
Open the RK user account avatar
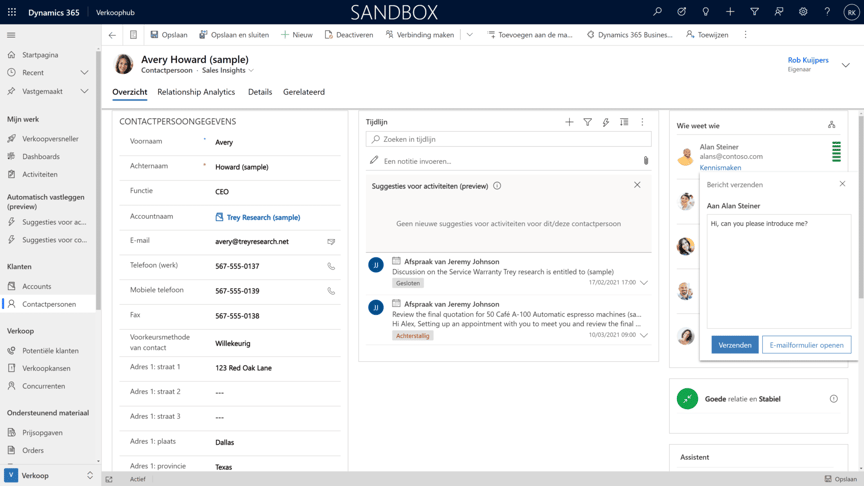pyautogui.click(x=851, y=12)
